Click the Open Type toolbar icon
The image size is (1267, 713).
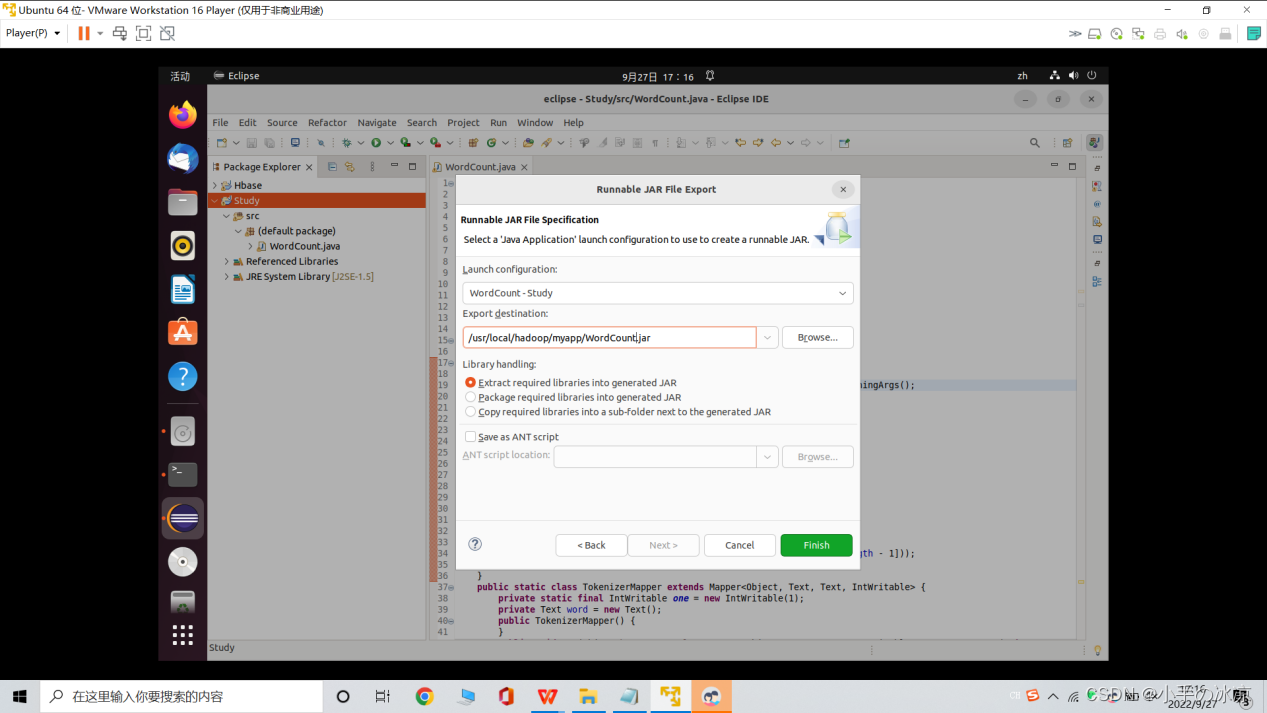click(x=528, y=143)
